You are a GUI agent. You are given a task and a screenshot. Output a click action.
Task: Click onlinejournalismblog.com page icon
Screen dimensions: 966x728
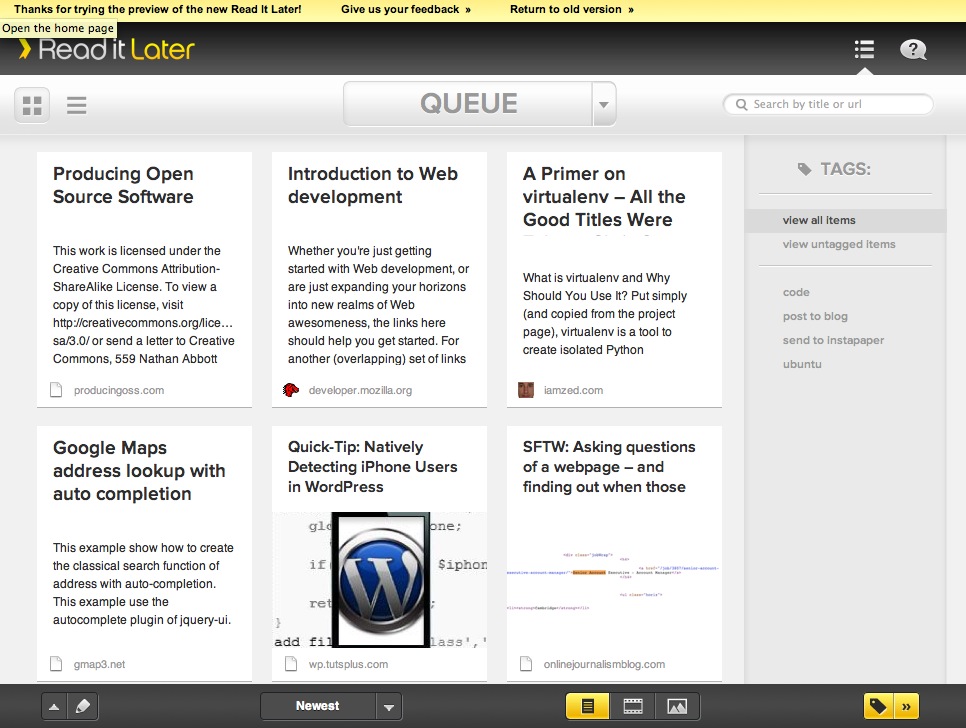(x=526, y=664)
